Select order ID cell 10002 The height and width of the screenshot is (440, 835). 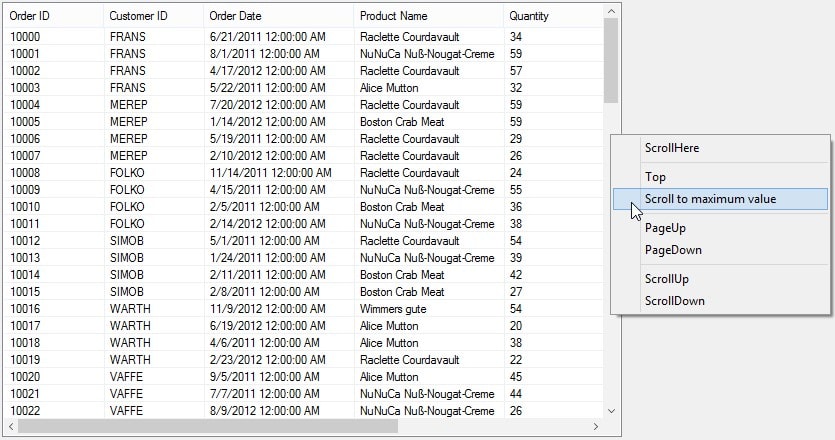pos(54,71)
